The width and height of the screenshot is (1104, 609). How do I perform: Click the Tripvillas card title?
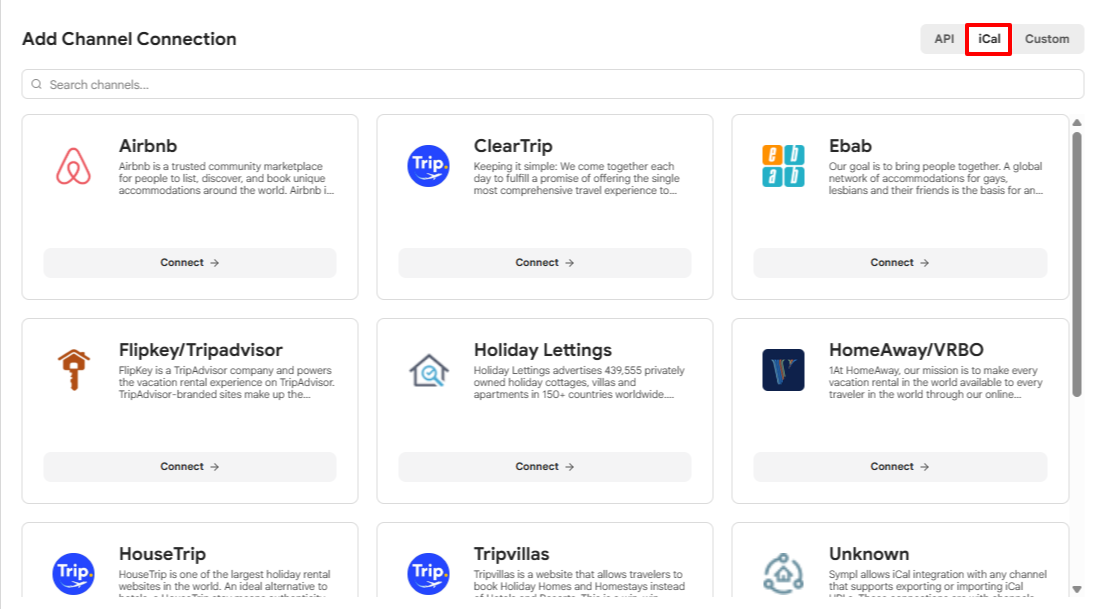(x=511, y=554)
